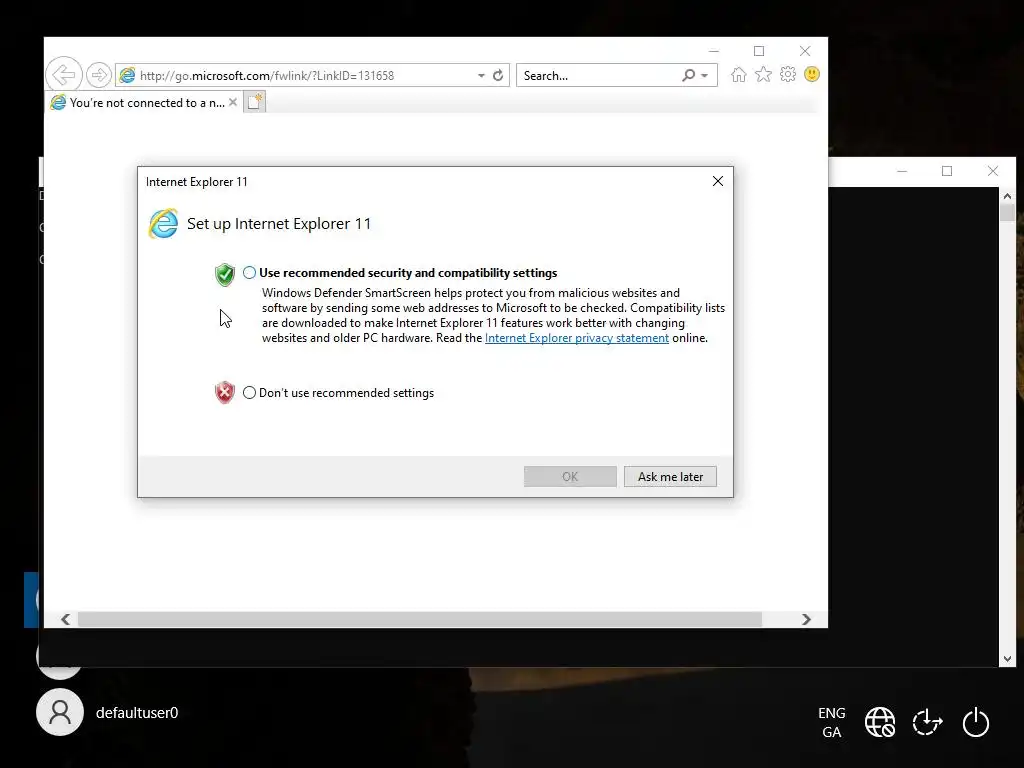This screenshot has height=768, width=1024.
Task: Open the Ease of Access icon
Action: [x=927, y=722]
